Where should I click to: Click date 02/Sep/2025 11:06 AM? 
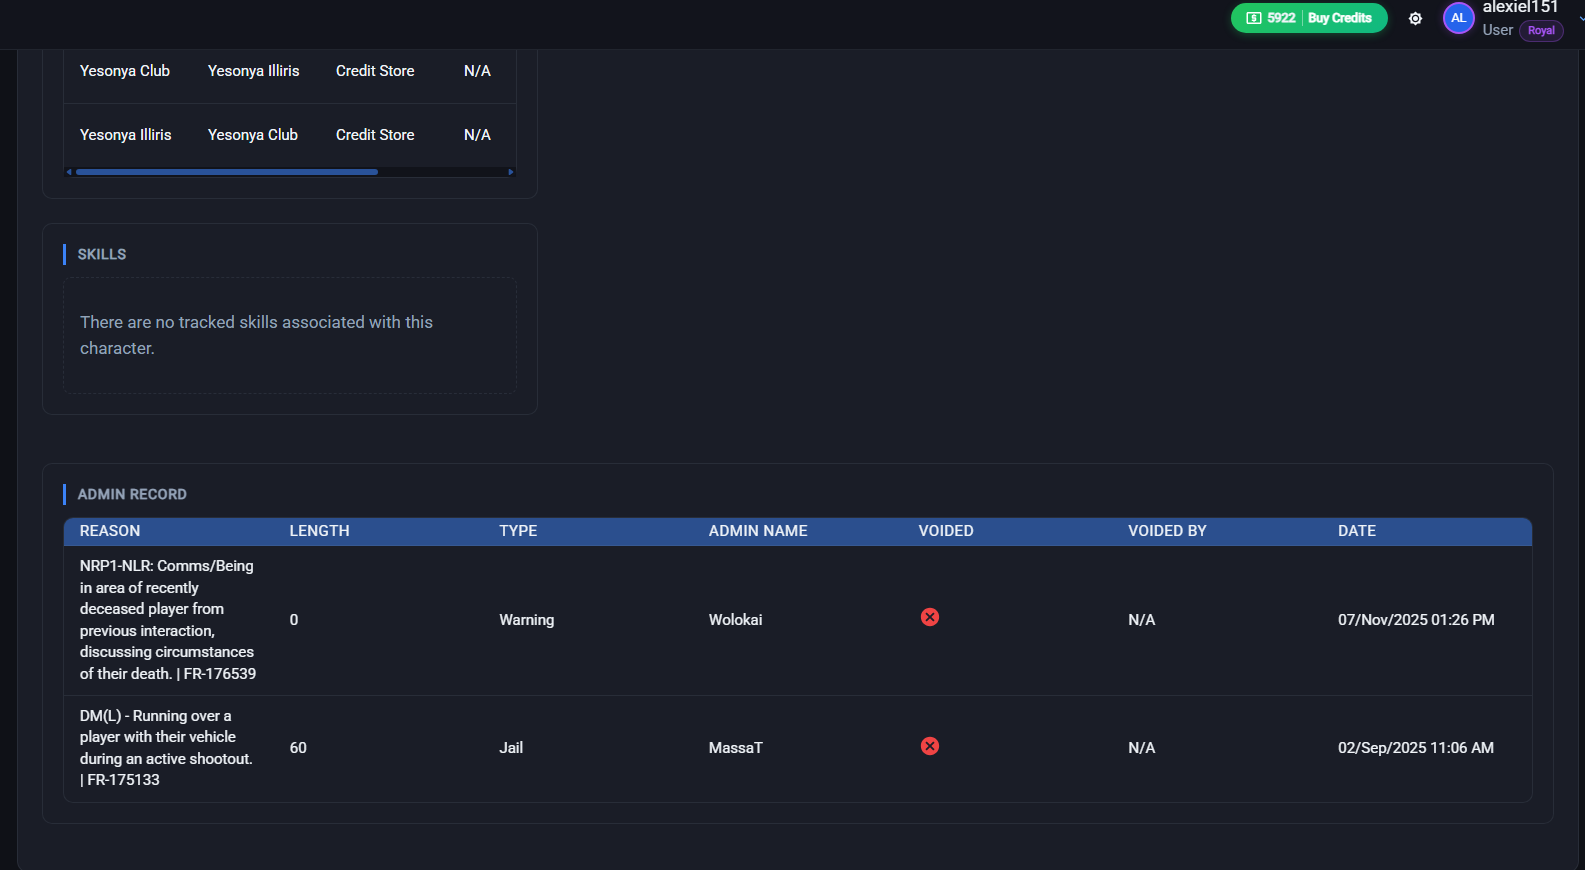pos(1416,748)
